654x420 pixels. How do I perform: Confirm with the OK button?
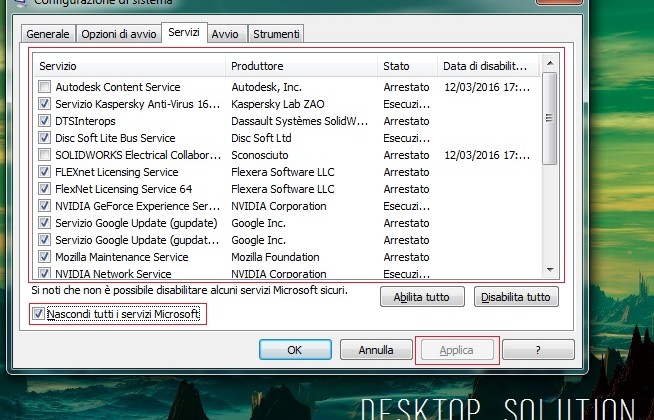pos(294,350)
